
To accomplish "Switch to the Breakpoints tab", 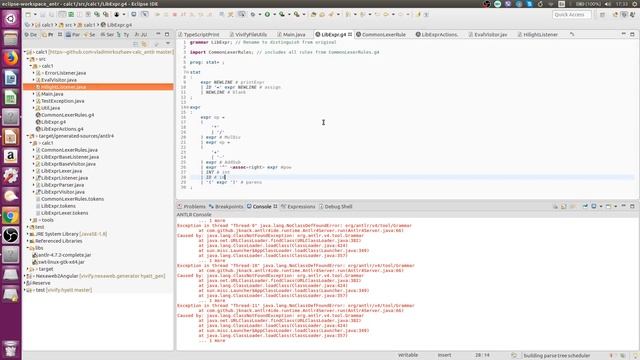I will pos(226,207).
